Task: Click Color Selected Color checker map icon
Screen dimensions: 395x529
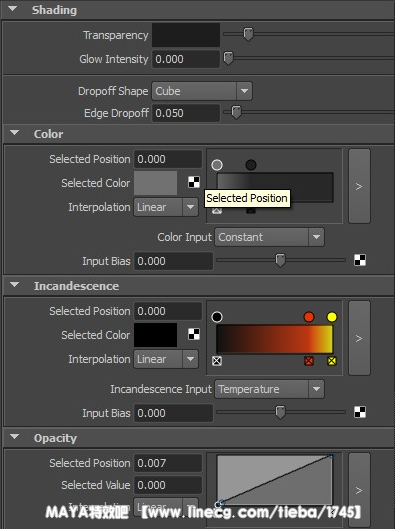Action: tap(194, 182)
